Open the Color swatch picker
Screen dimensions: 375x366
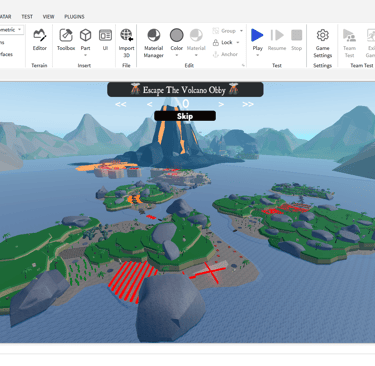[176, 35]
